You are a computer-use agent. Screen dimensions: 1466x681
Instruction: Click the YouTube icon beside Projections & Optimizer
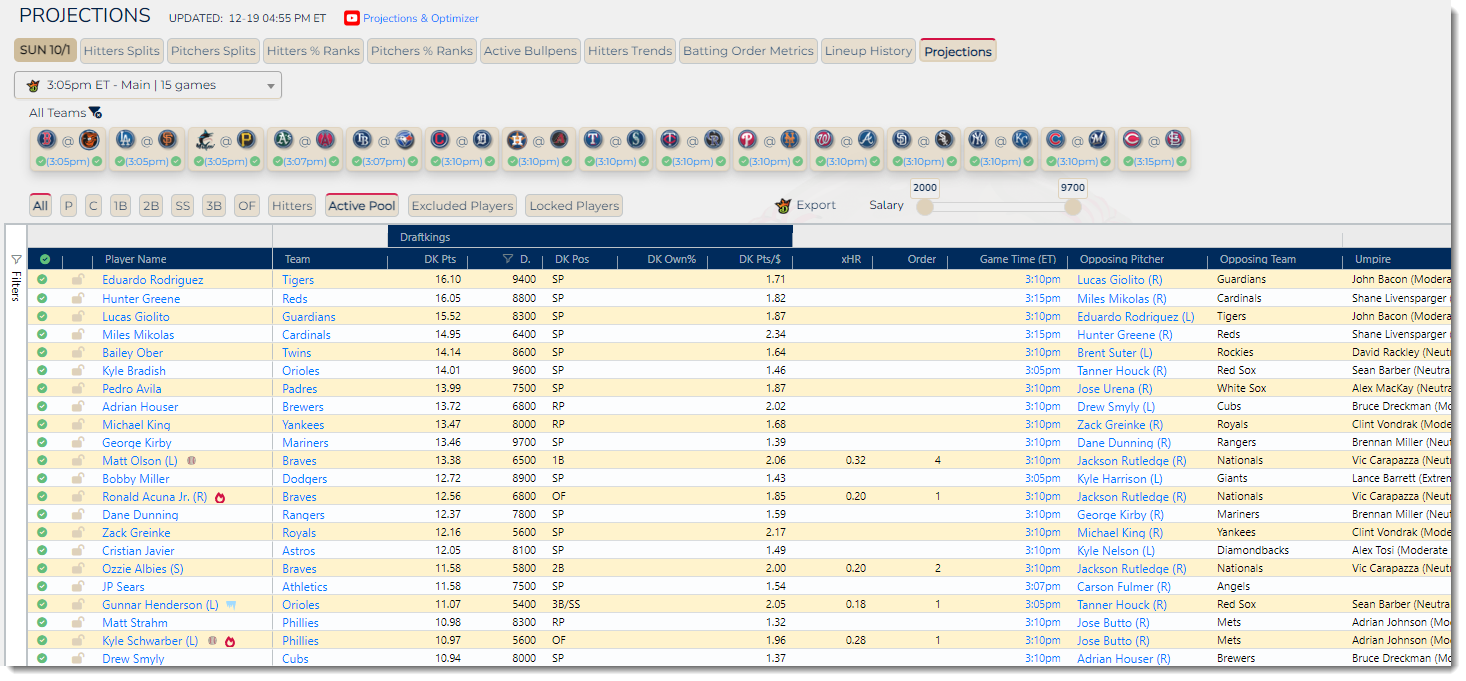click(x=351, y=18)
